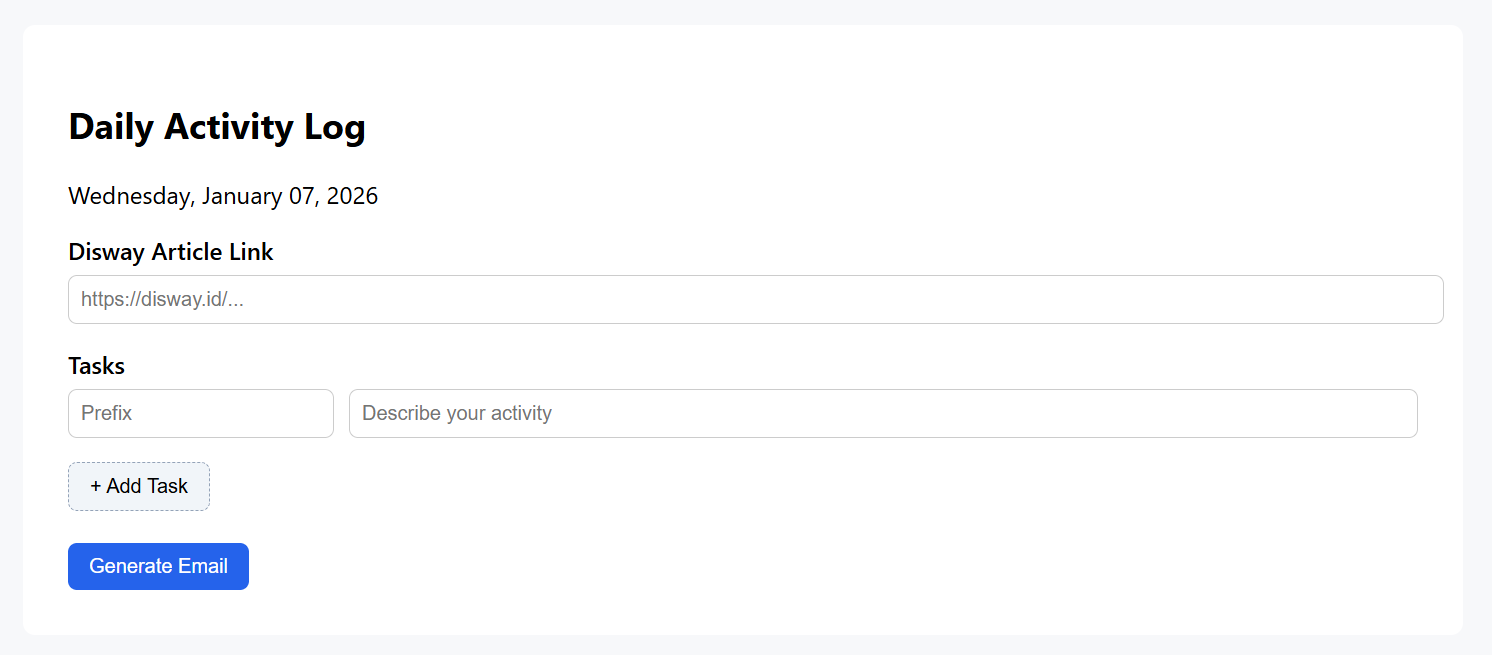This screenshot has height=655, width=1492.
Task: Click the 'Tasks' section label
Action: (96, 366)
